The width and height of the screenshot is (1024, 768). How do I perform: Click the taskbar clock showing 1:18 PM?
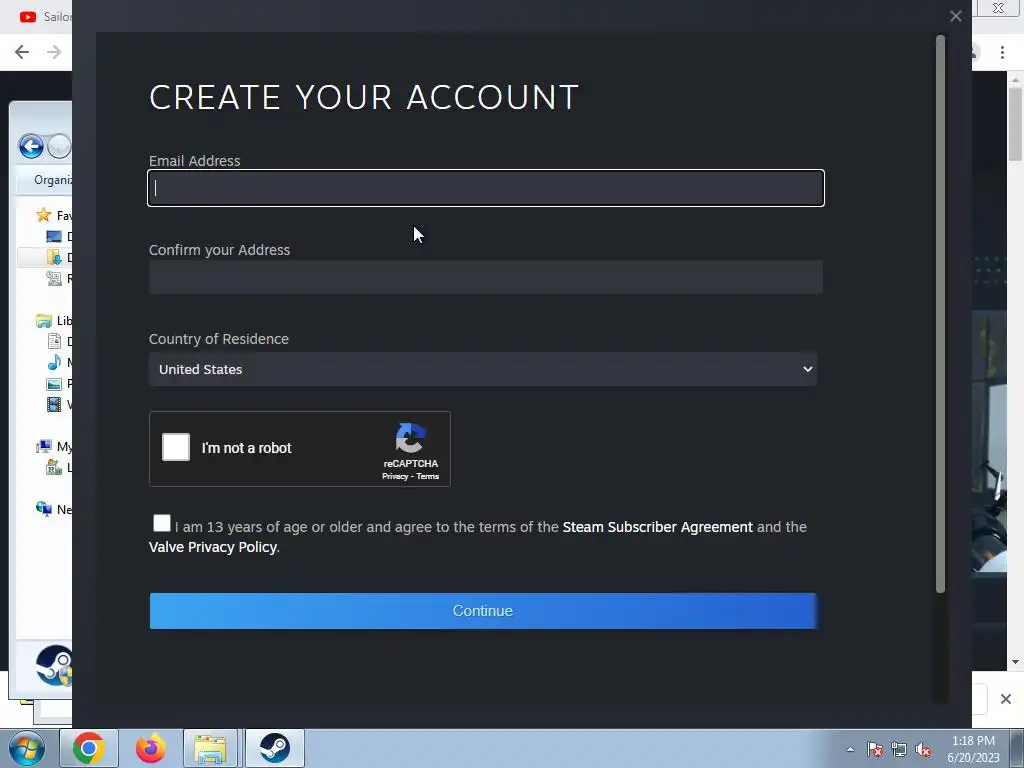973,749
